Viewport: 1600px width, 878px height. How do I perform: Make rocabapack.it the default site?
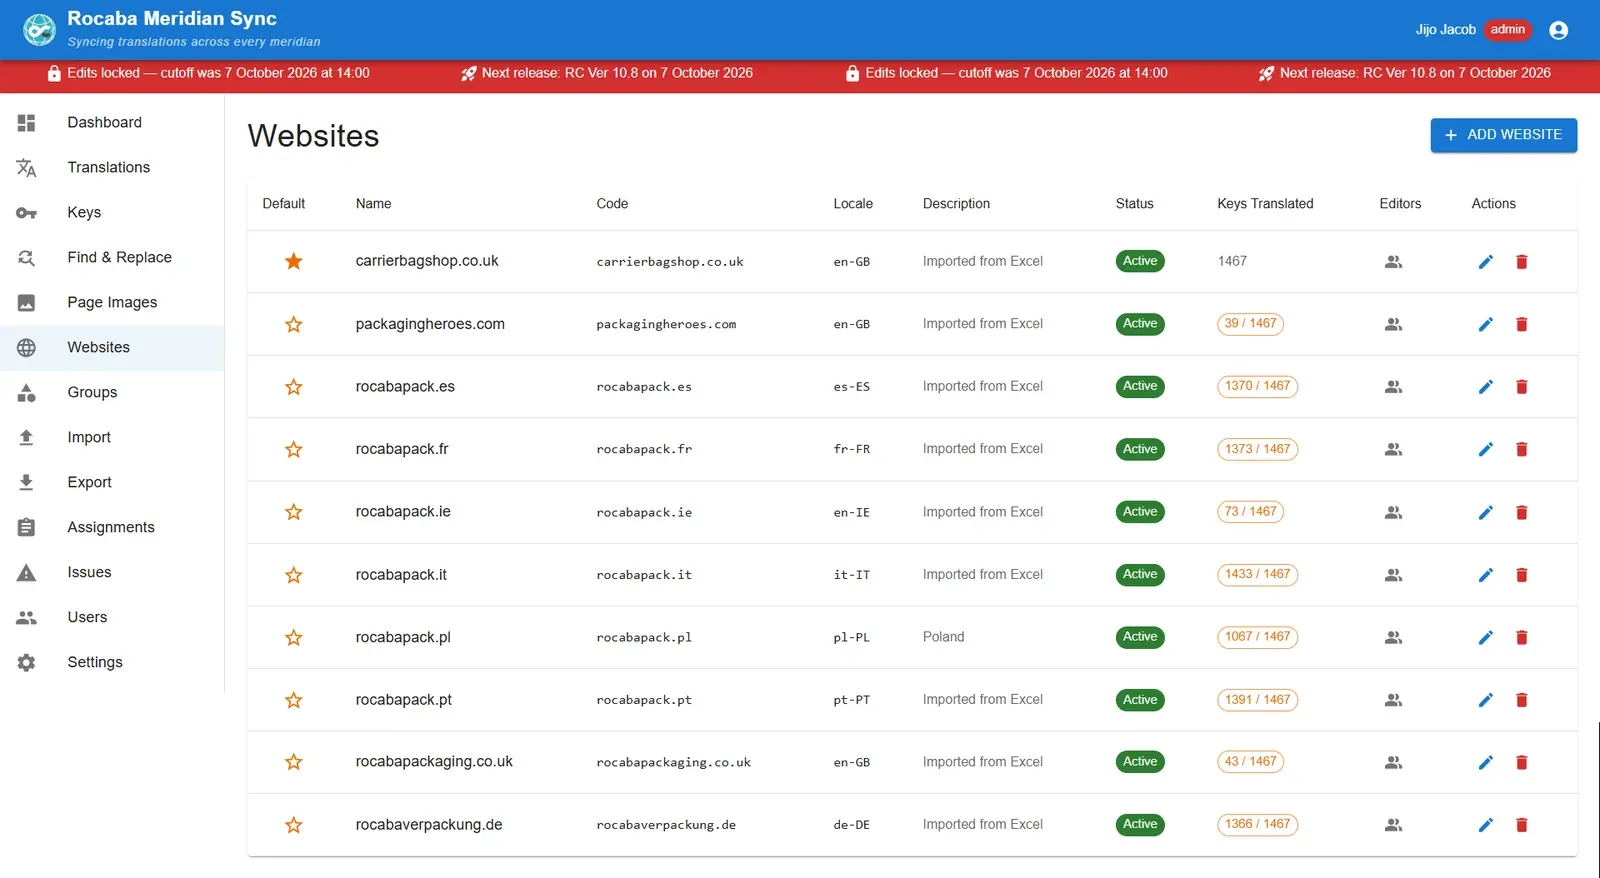(x=293, y=575)
